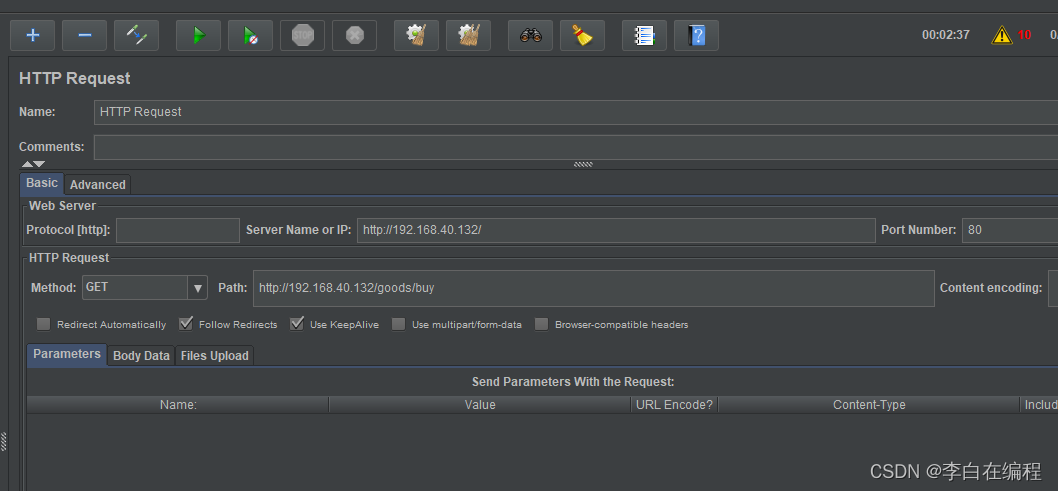Click Start no pauses icon

tap(250, 35)
